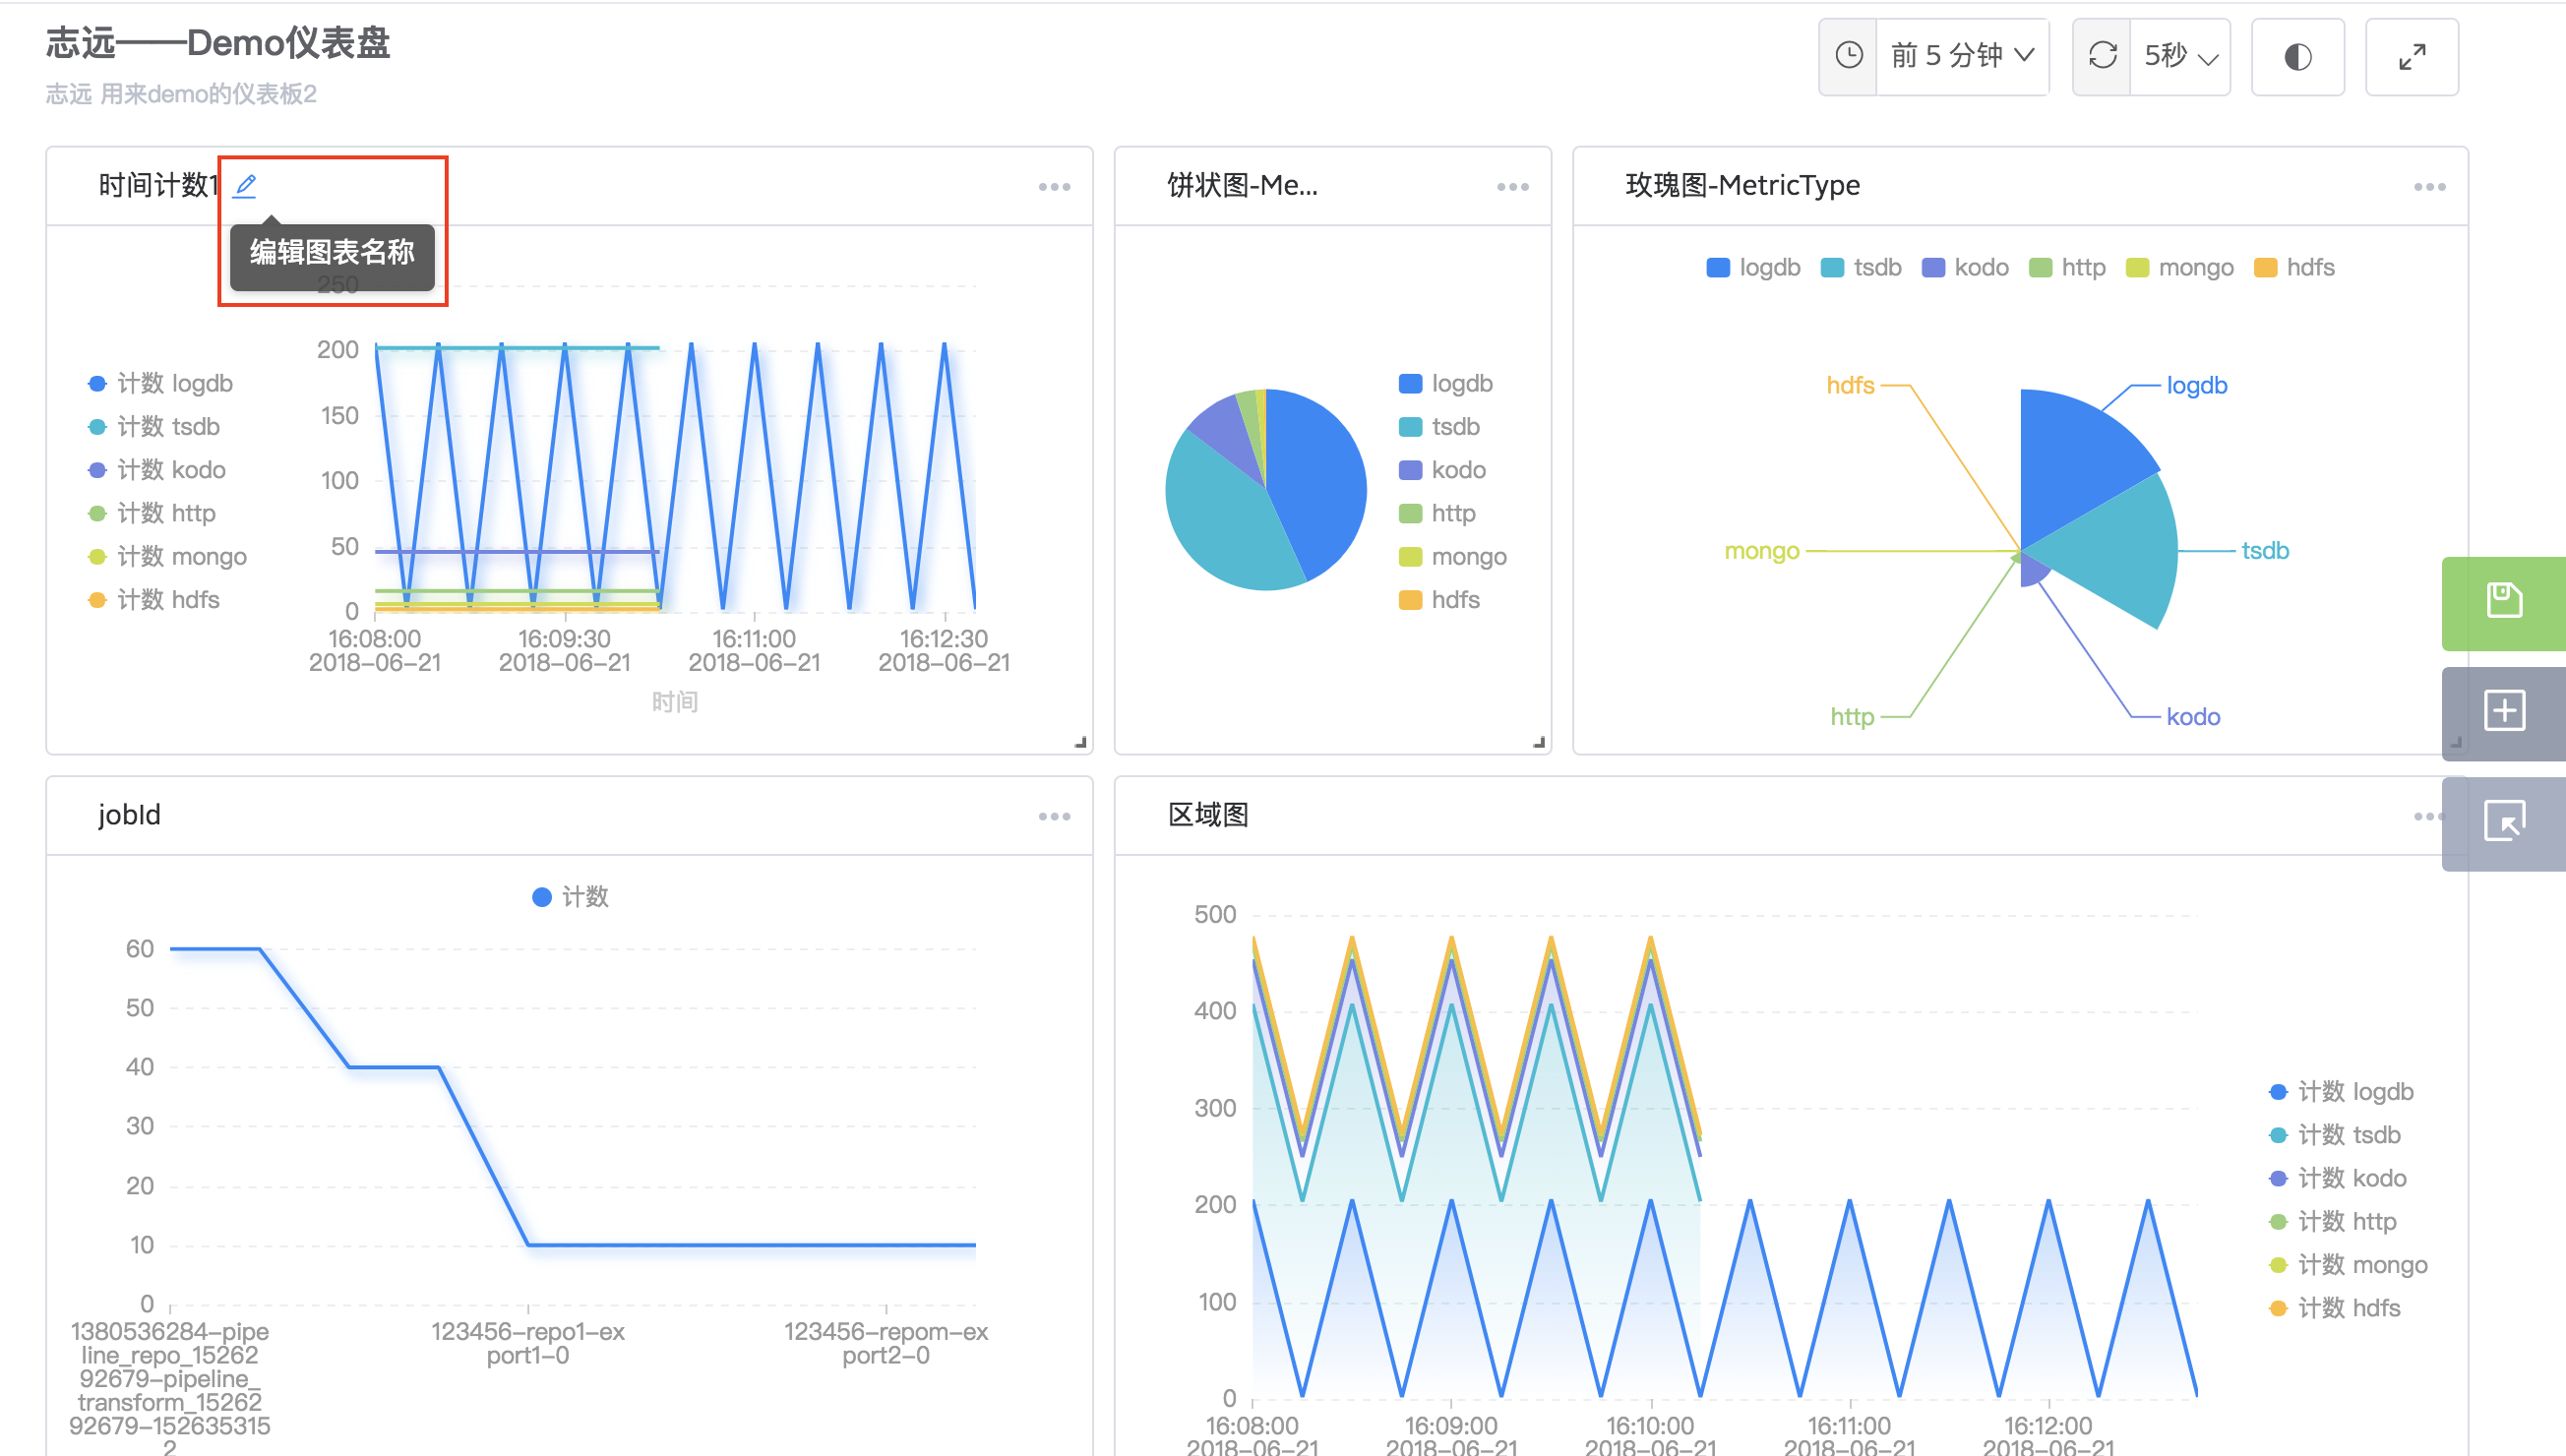Toggle 计数 mongo in 区域图 legend

click(x=2348, y=1264)
